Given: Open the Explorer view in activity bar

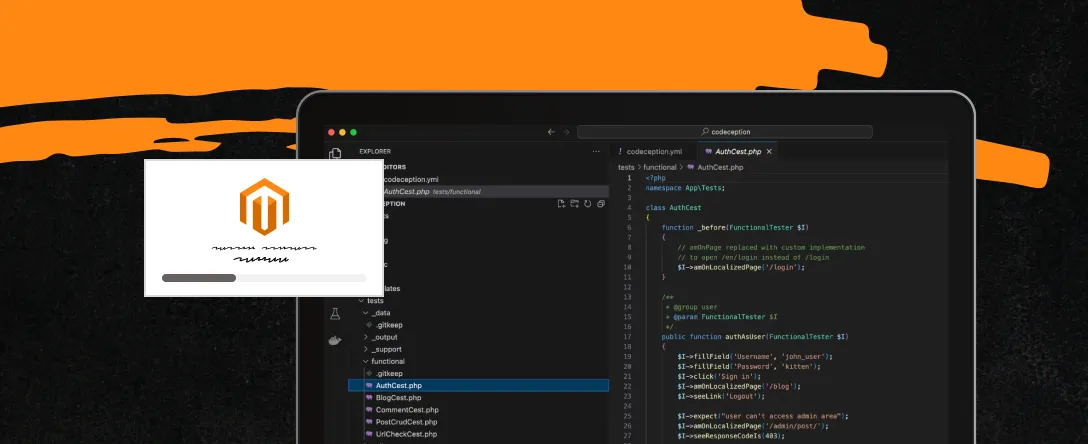Looking at the screenshot, I should pyautogui.click(x=335, y=152).
